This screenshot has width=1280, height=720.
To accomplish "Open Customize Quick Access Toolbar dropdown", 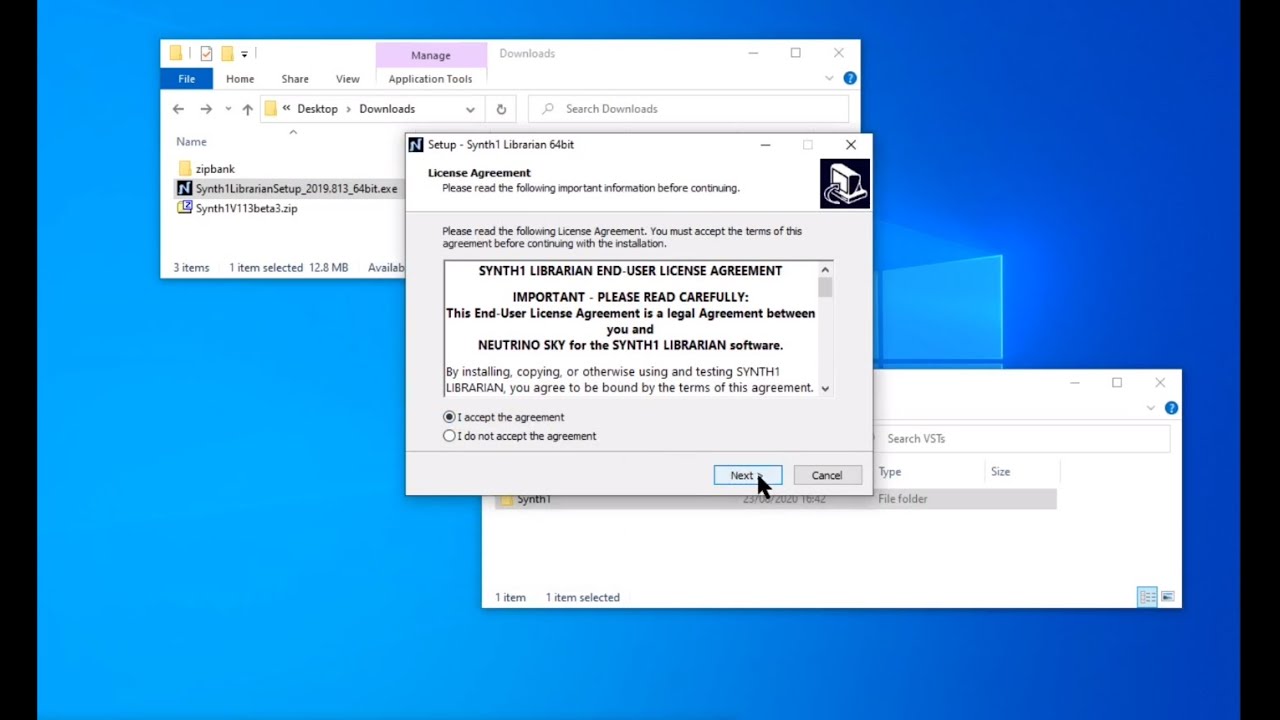I will (244, 54).
